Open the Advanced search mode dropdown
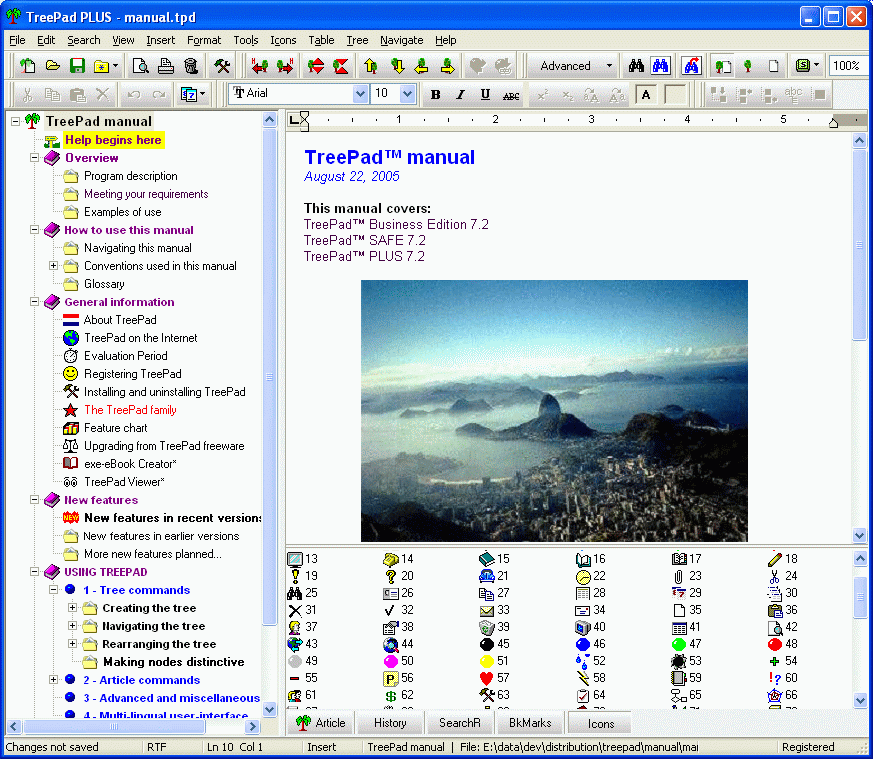 tap(609, 66)
